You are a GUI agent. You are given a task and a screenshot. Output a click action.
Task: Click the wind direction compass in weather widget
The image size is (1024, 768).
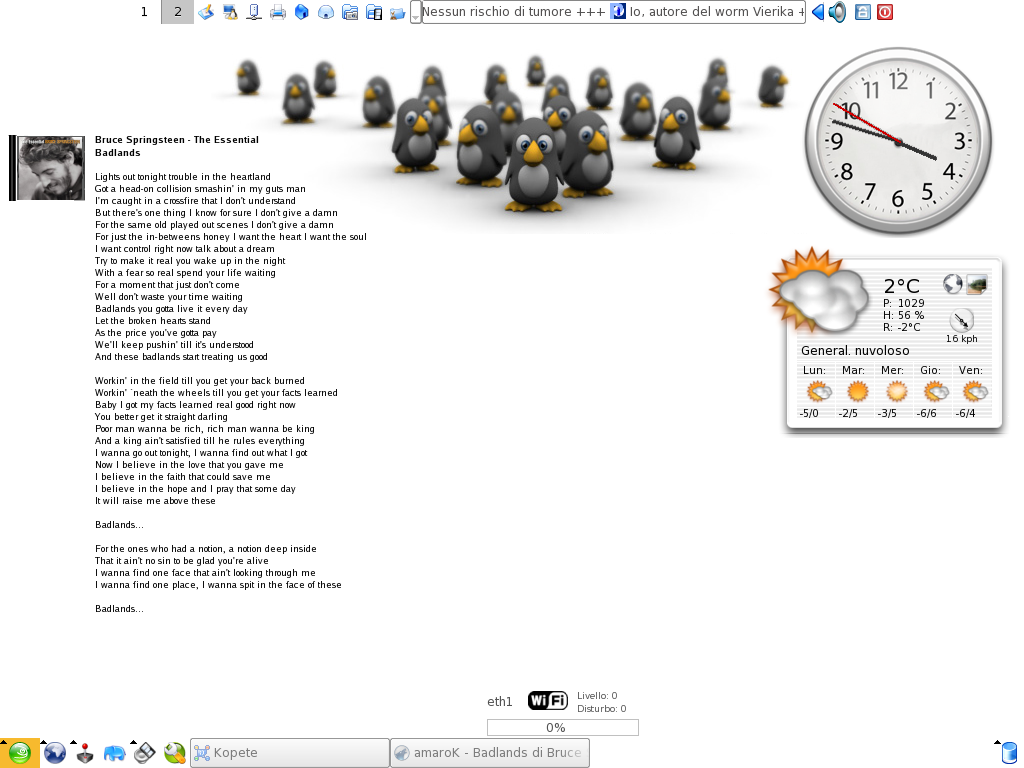[961, 320]
